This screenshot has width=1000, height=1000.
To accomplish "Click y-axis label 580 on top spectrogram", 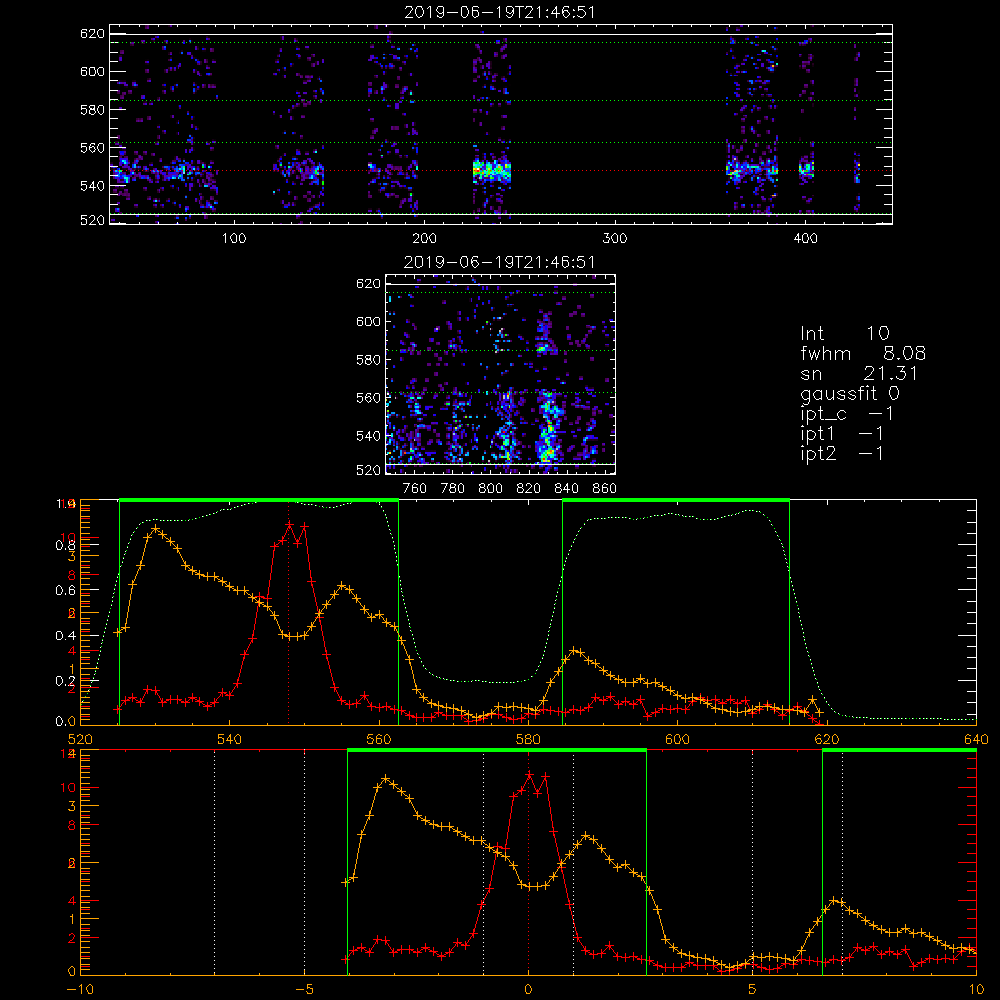I will [x=92, y=110].
